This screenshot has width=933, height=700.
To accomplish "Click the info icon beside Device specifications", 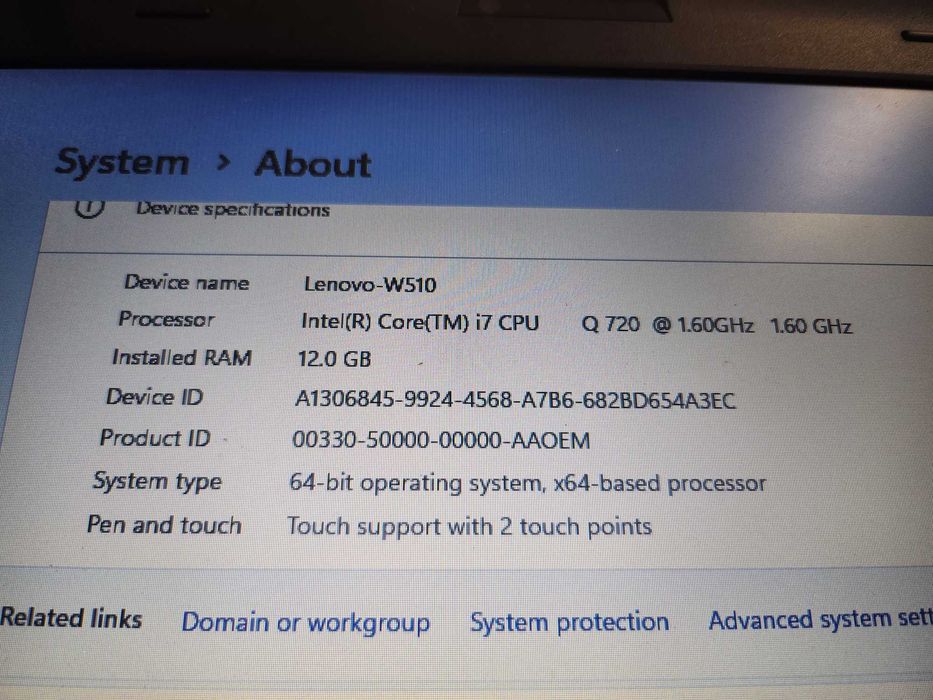I will click(x=90, y=208).
